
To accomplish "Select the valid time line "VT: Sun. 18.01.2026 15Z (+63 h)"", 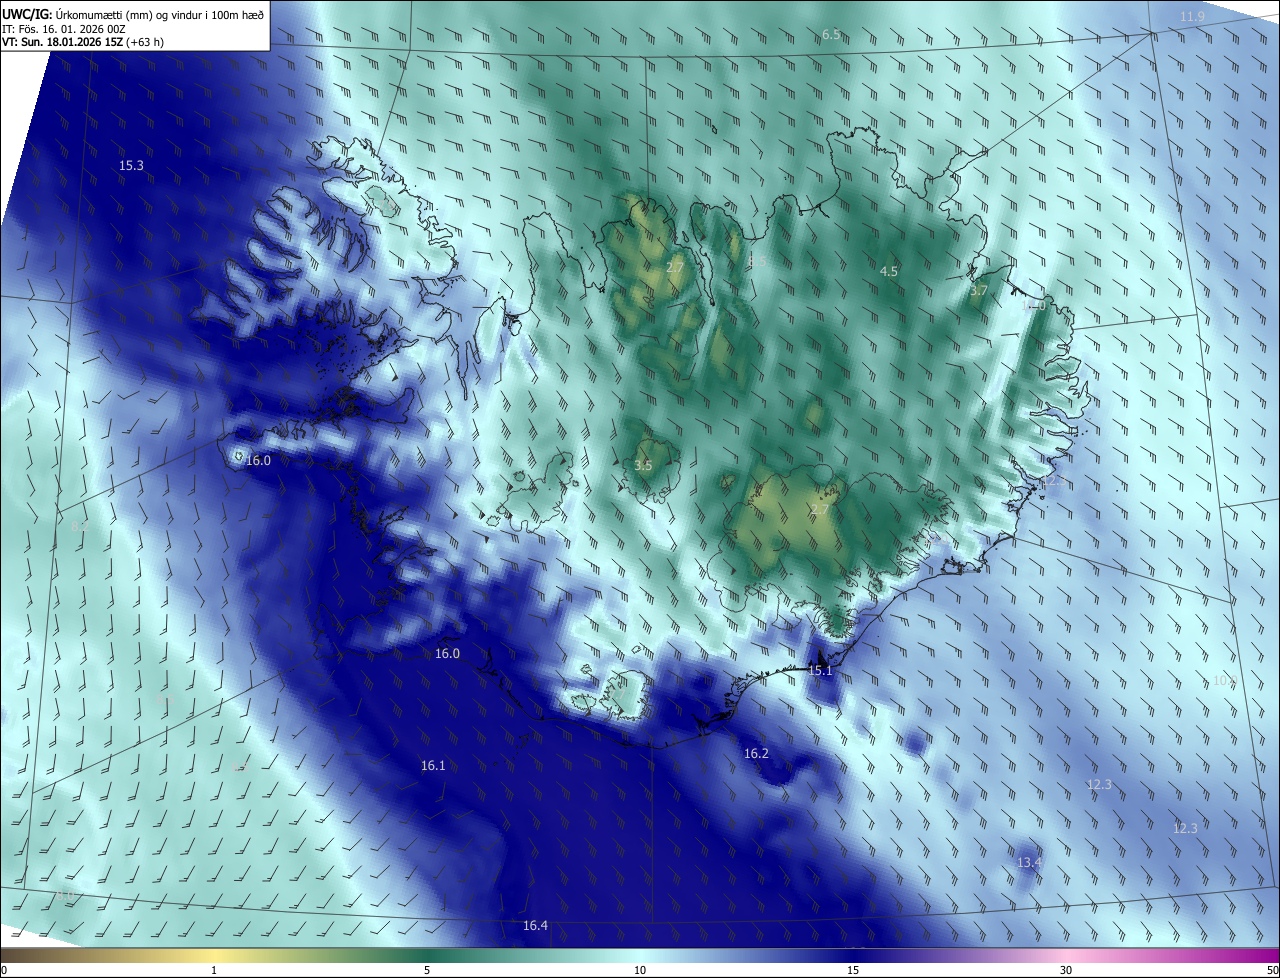I will [x=83, y=42].
